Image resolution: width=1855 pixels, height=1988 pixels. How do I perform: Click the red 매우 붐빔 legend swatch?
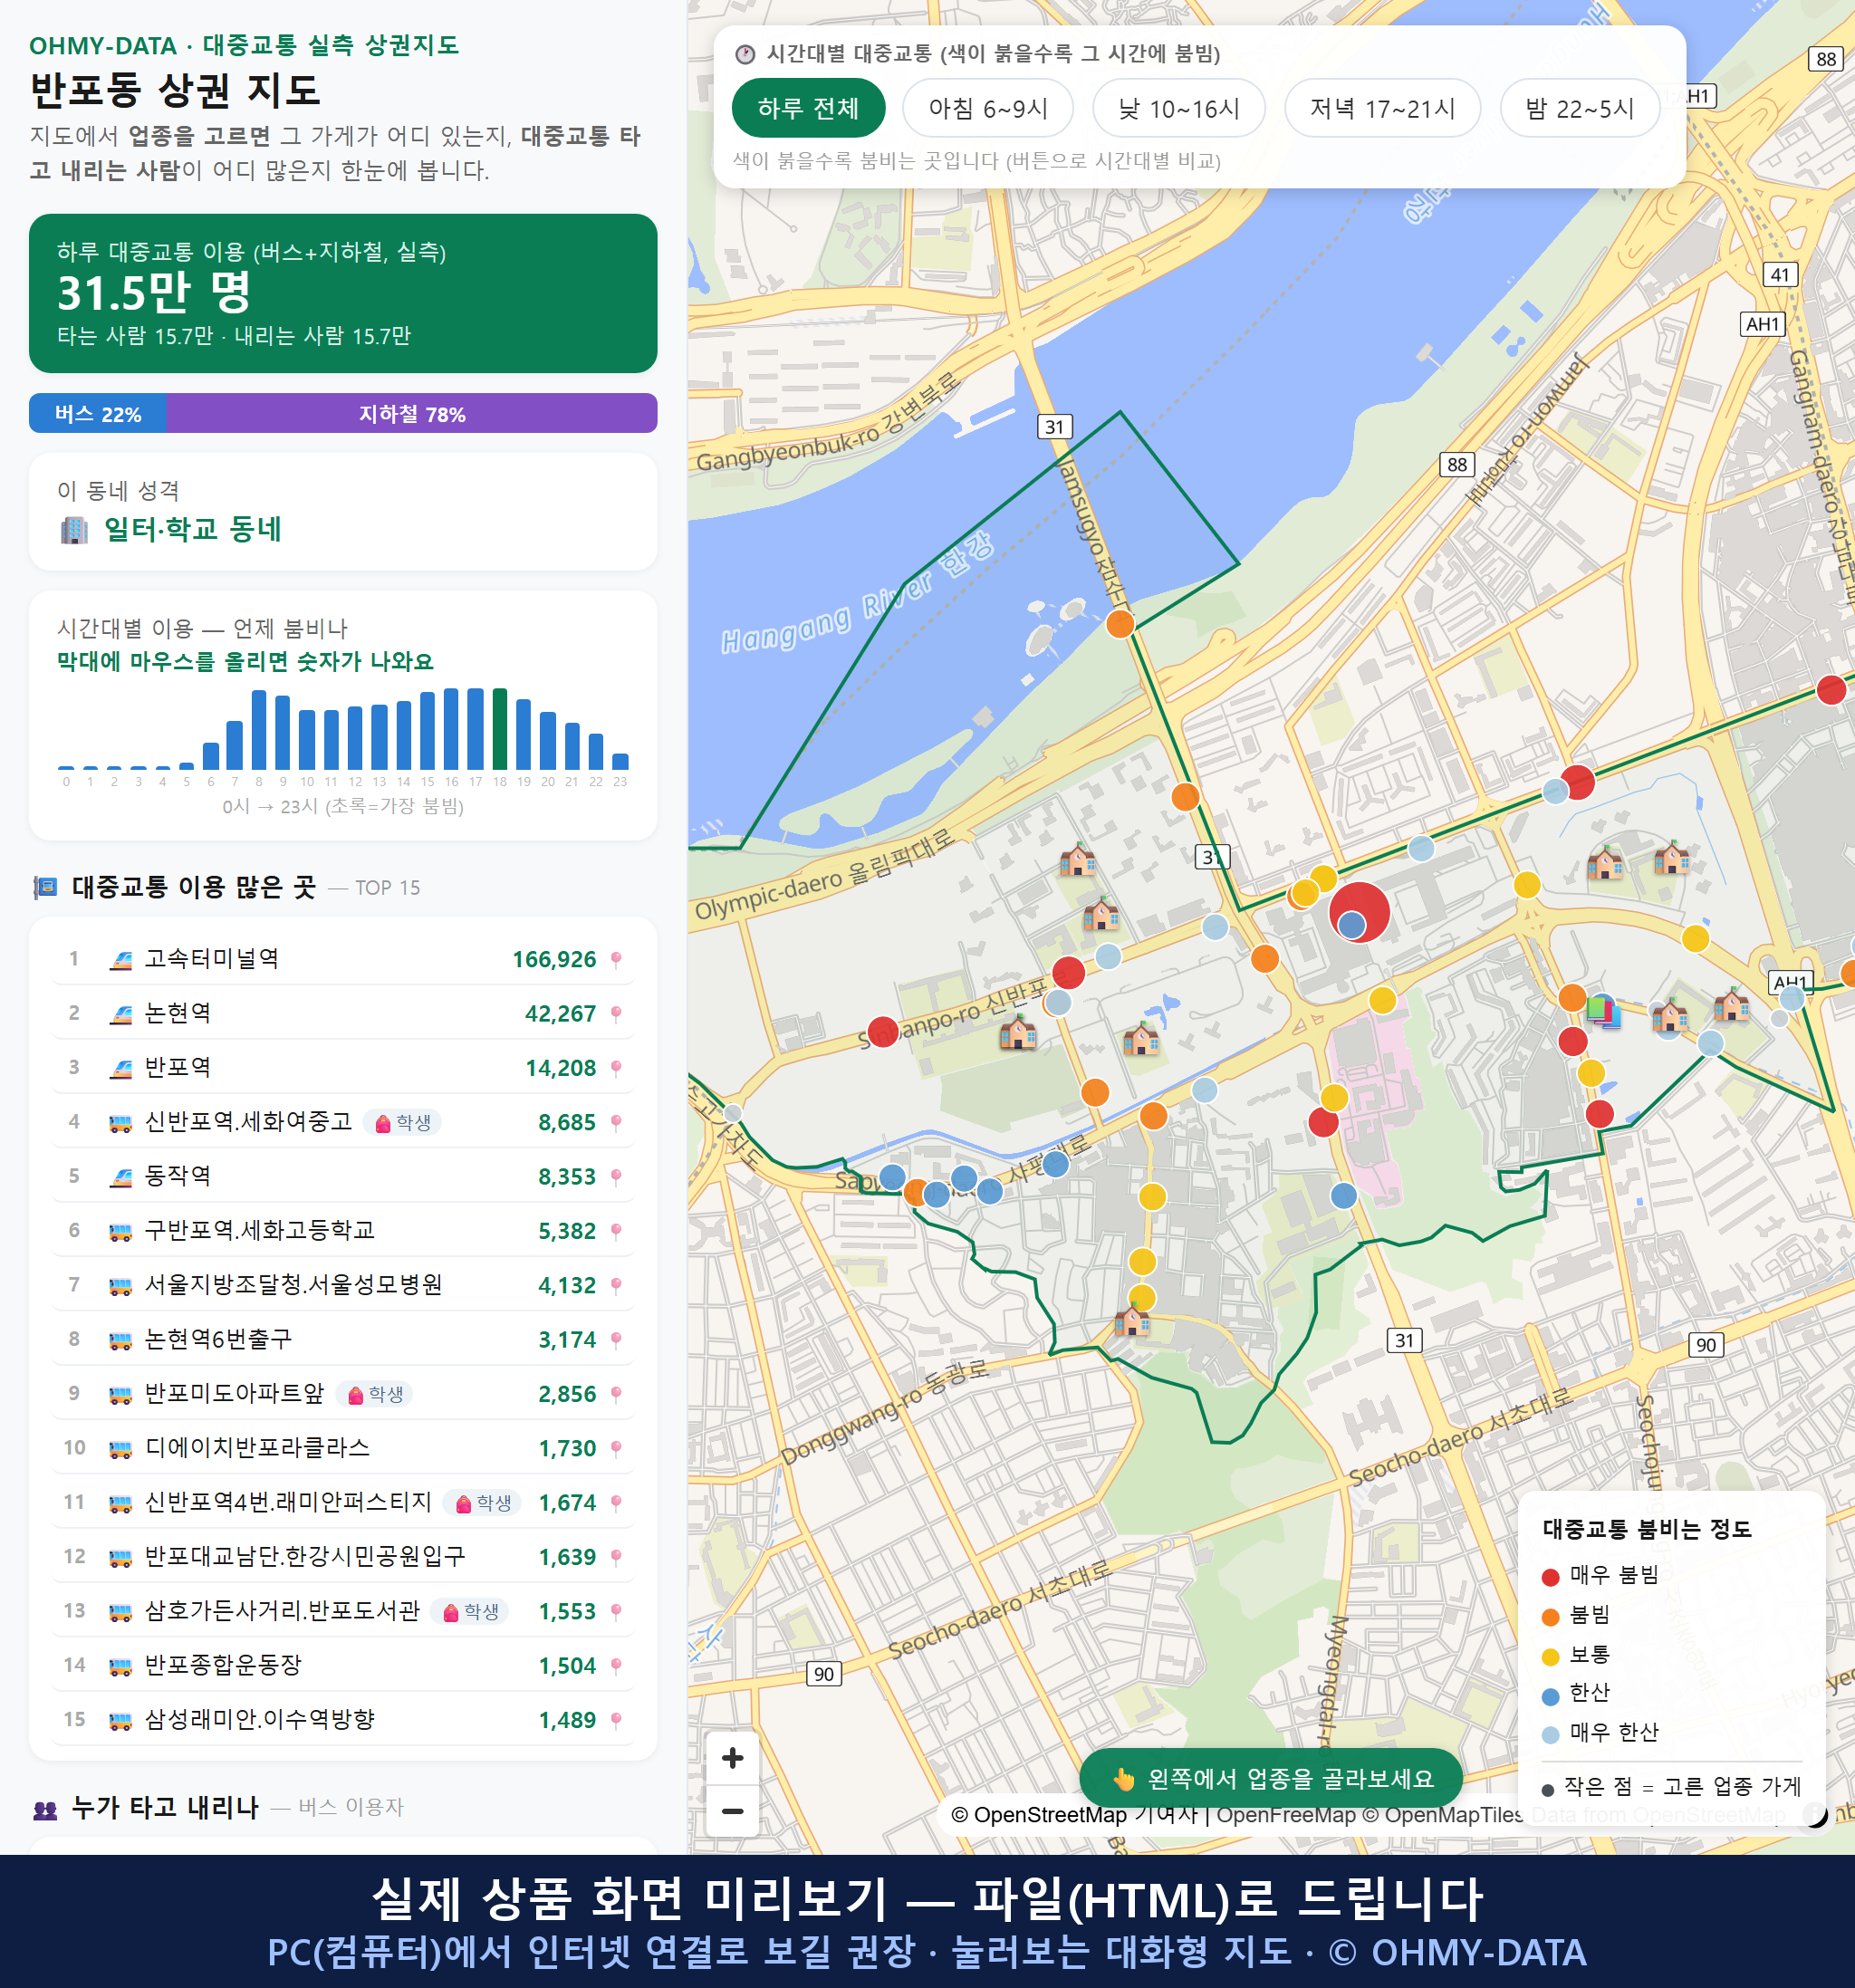coord(1550,1576)
